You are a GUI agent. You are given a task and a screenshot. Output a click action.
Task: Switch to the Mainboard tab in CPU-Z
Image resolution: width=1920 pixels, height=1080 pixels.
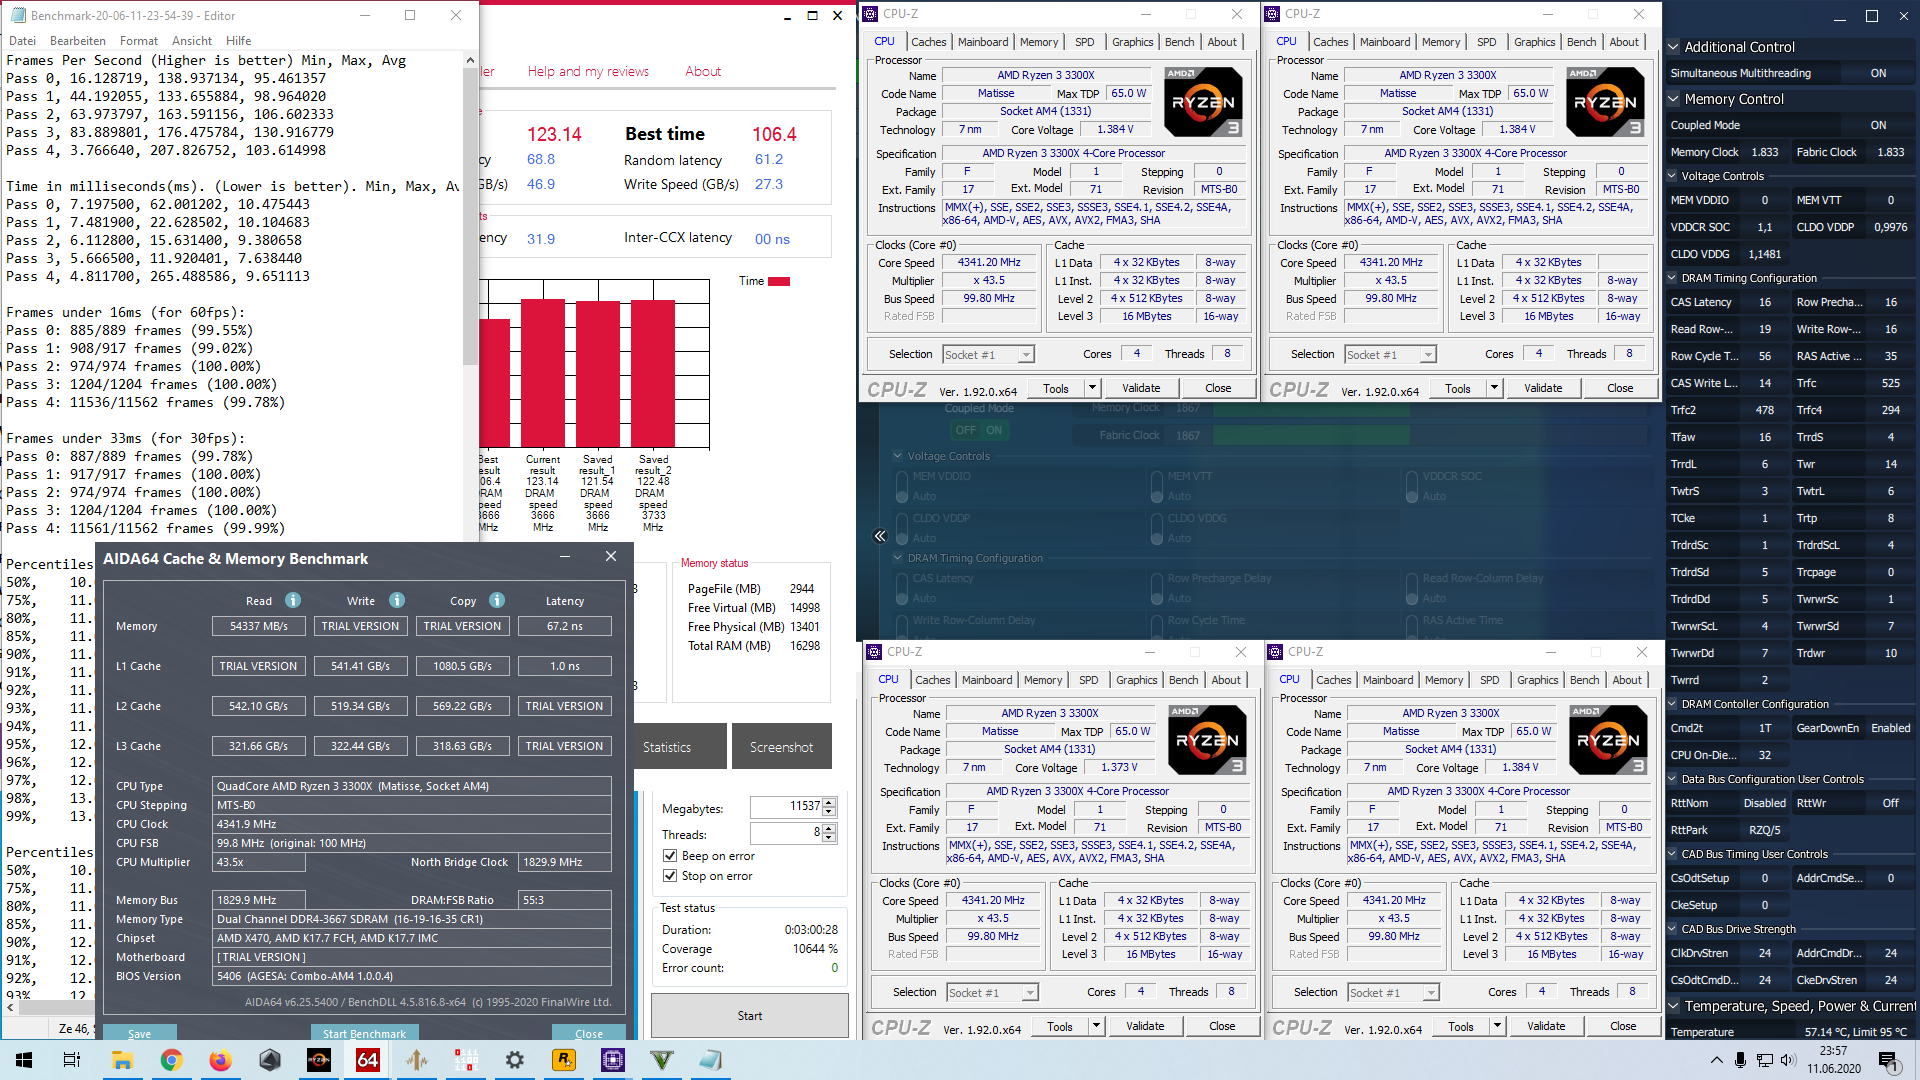click(x=982, y=42)
